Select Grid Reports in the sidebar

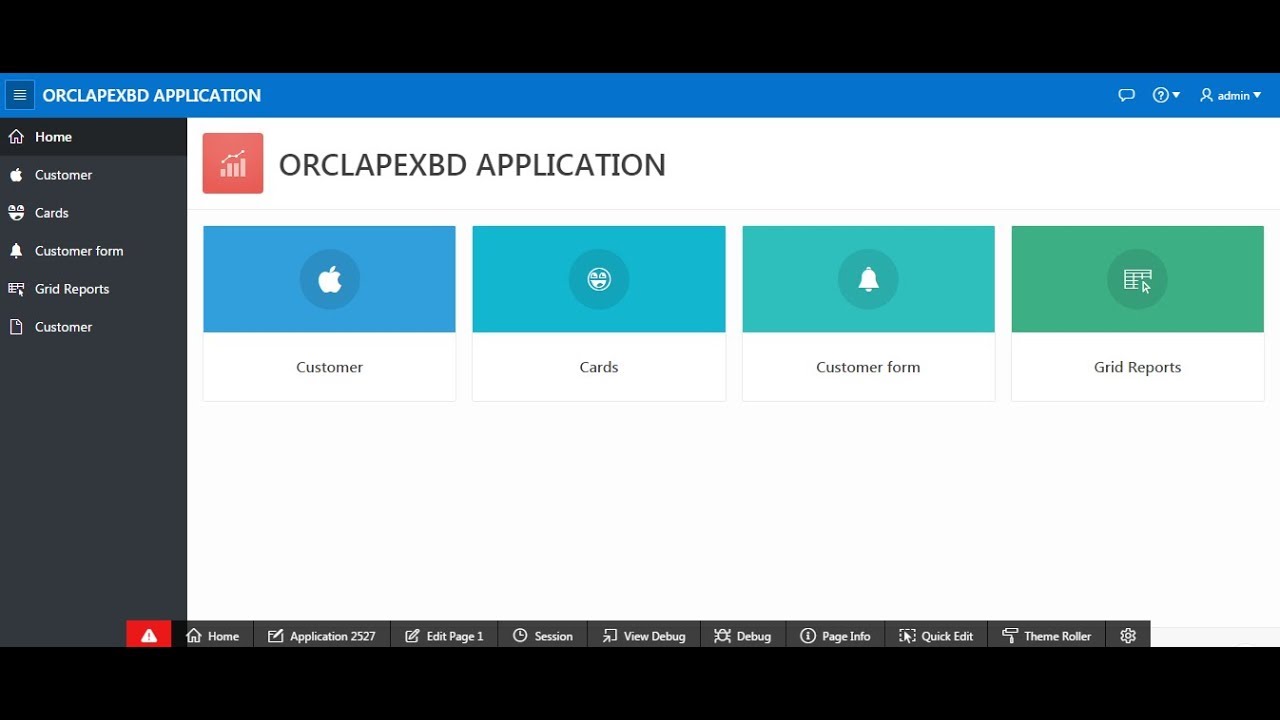pos(93,289)
